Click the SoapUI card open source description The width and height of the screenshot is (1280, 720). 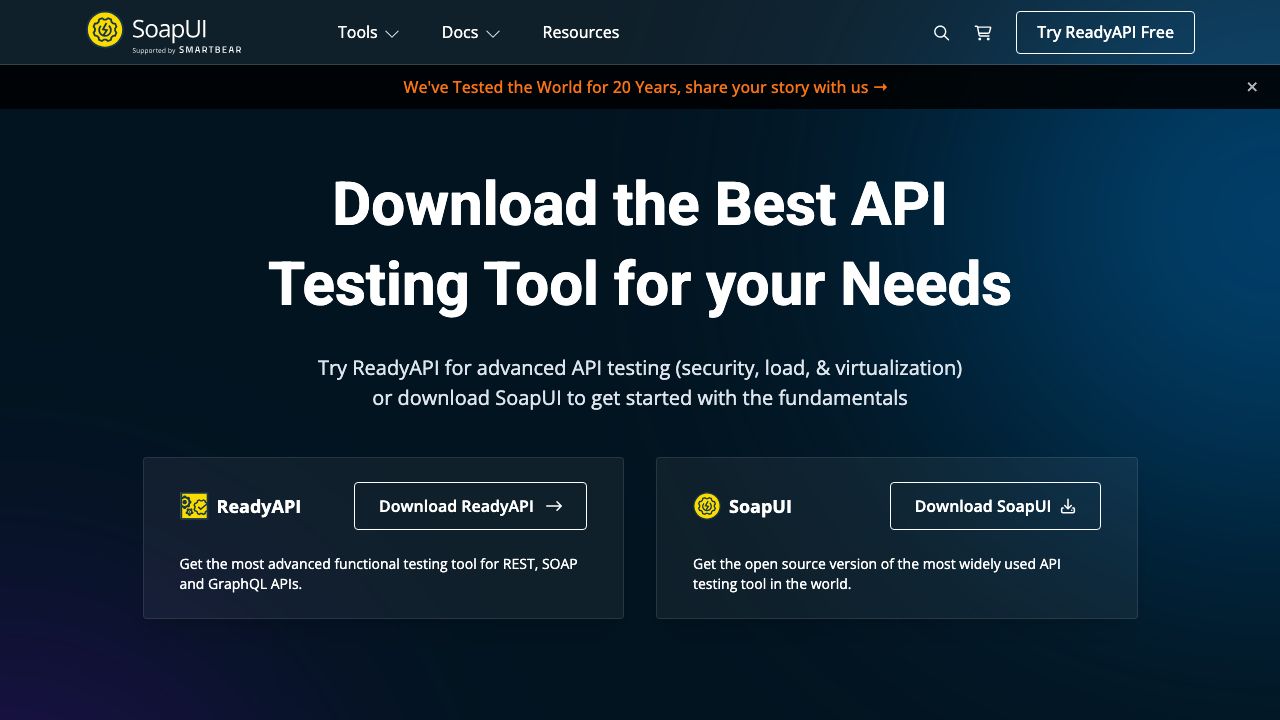coord(877,574)
